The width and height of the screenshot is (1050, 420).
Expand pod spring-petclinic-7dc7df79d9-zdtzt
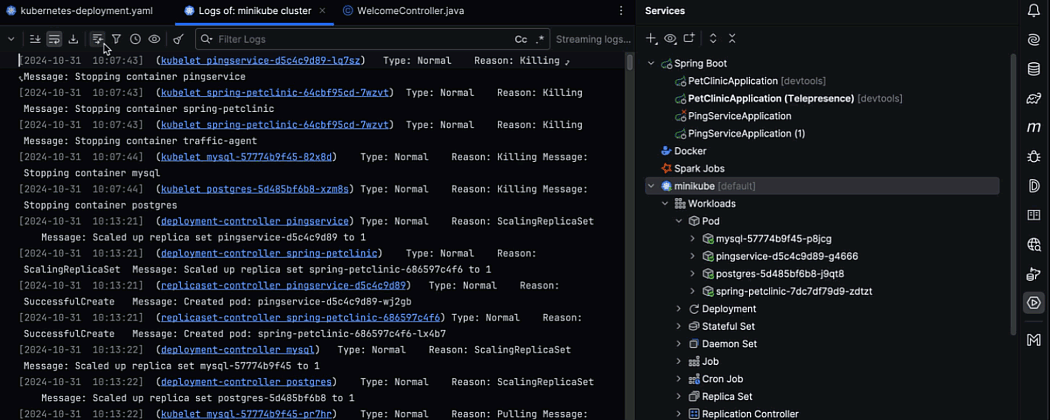click(692, 291)
